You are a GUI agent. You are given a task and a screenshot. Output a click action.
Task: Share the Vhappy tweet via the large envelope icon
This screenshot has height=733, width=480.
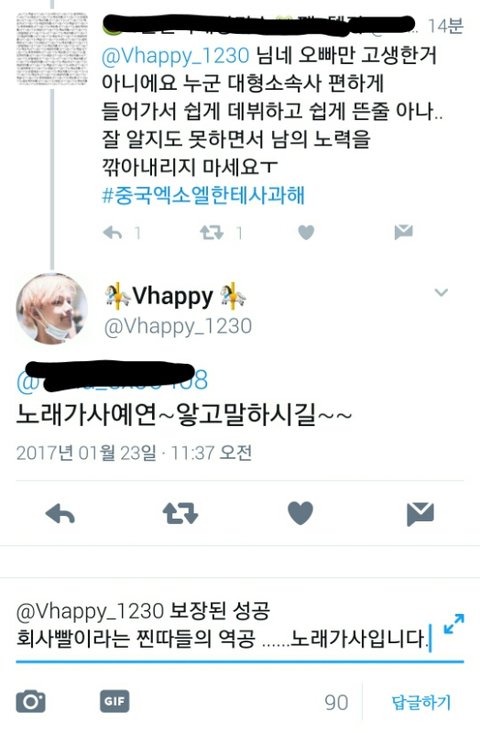tap(420, 514)
